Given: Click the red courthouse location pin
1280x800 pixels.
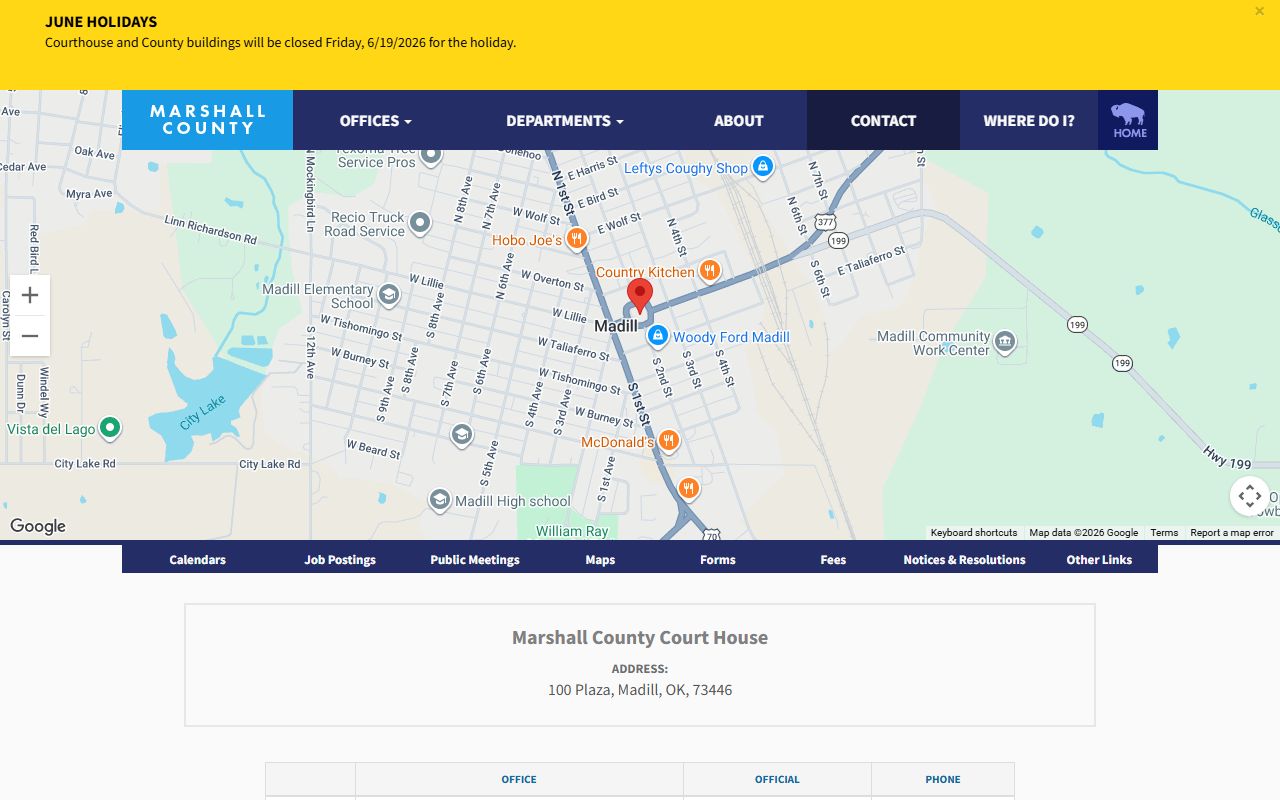Looking at the screenshot, I should tap(640, 297).
